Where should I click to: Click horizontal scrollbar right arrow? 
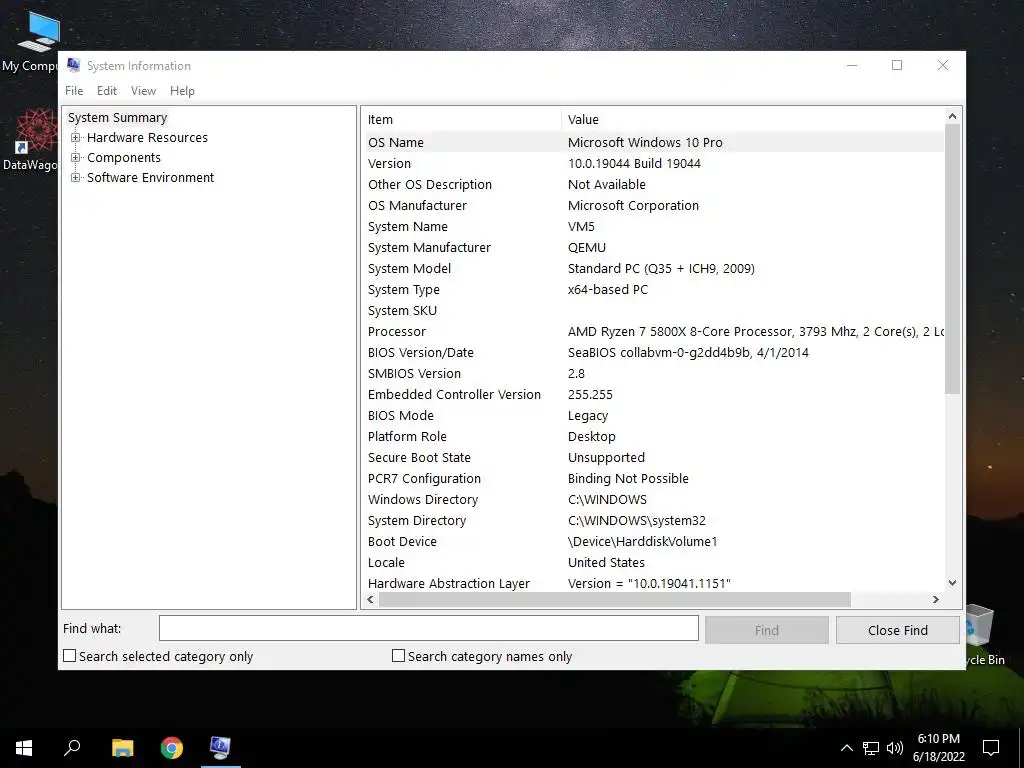coord(936,599)
